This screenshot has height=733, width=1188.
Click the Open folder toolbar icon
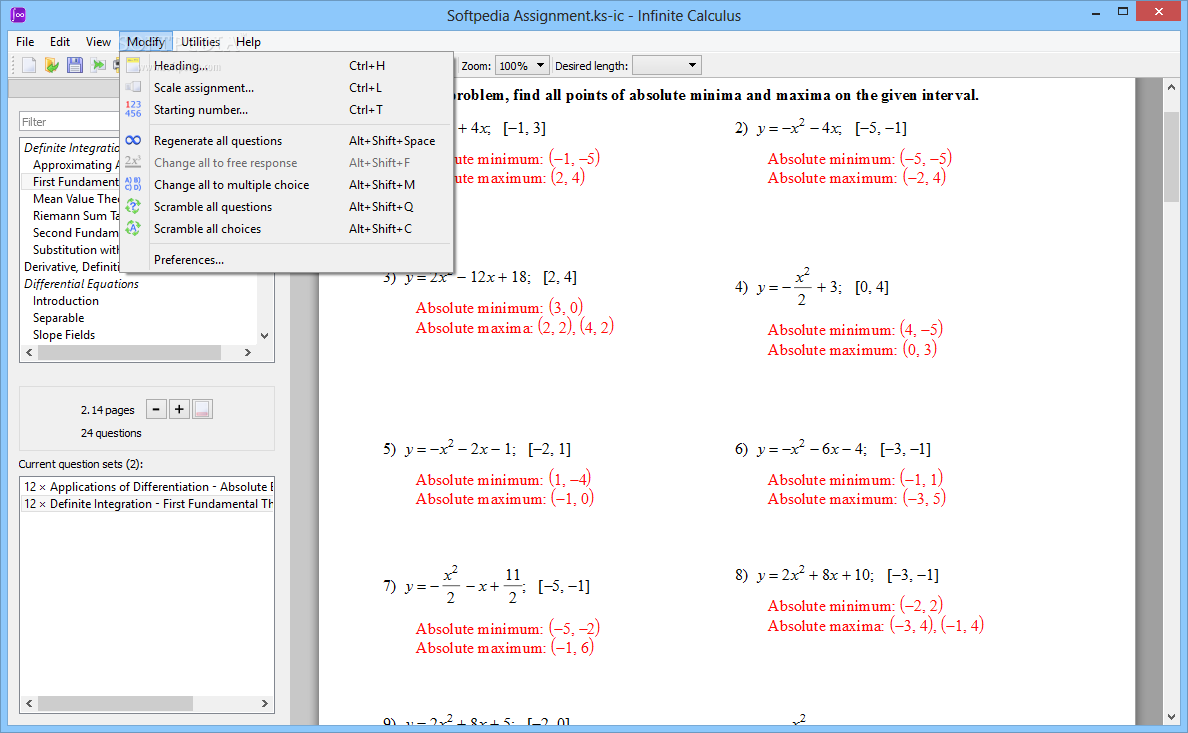point(52,65)
